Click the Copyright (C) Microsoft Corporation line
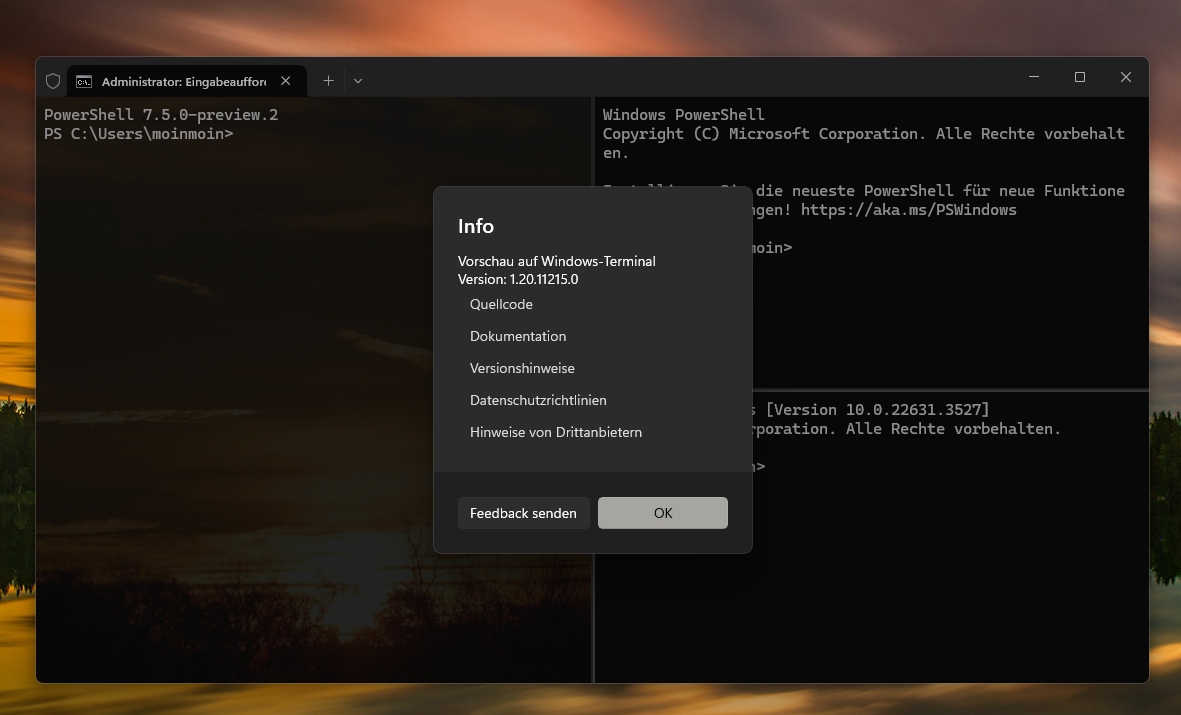Viewport: 1181px width, 715px height. coord(863,134)
